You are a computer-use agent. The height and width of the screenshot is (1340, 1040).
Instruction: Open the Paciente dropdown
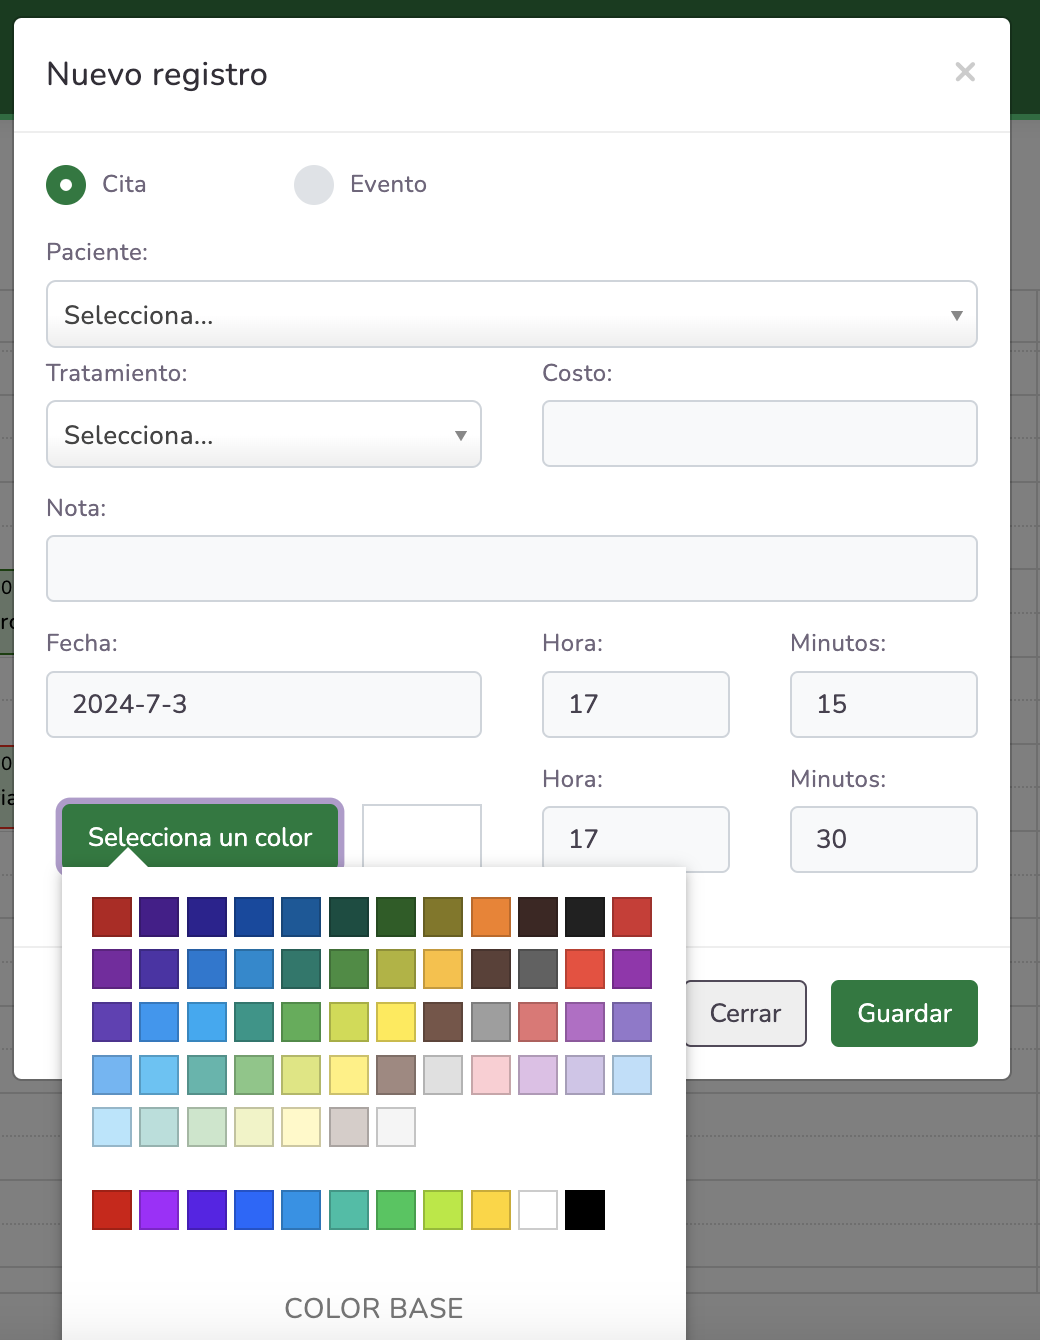click(x=511, y=315)
